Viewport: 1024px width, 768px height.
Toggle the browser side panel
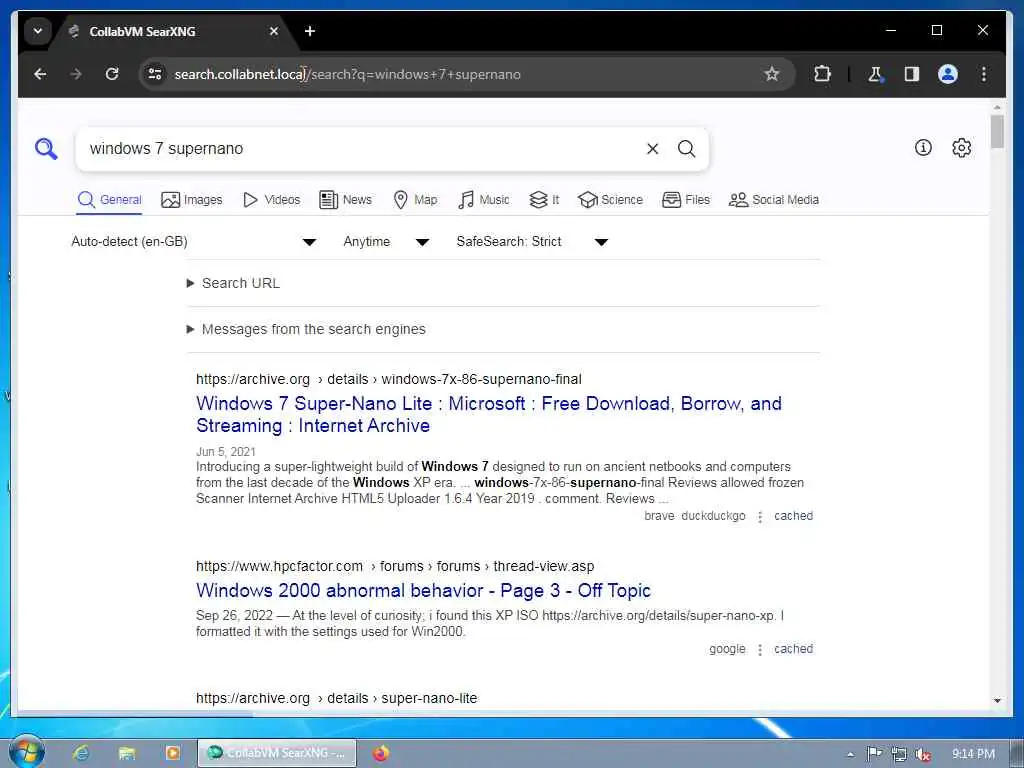[x=912, y=74]
